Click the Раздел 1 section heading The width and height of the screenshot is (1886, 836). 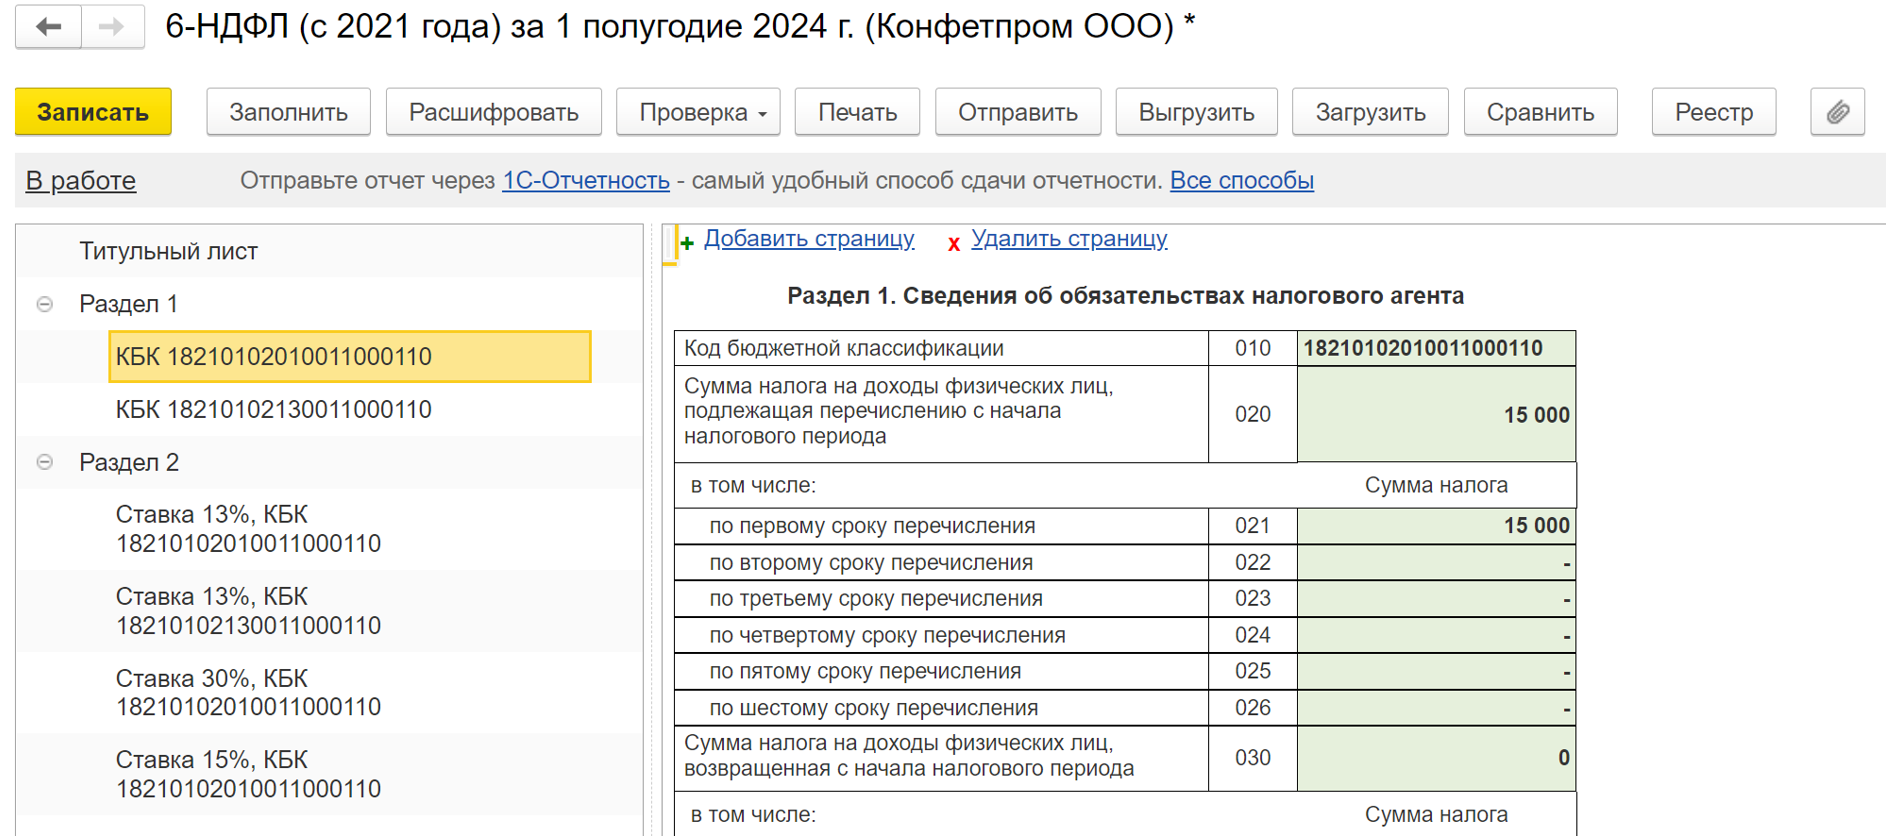click(1125, 296)
